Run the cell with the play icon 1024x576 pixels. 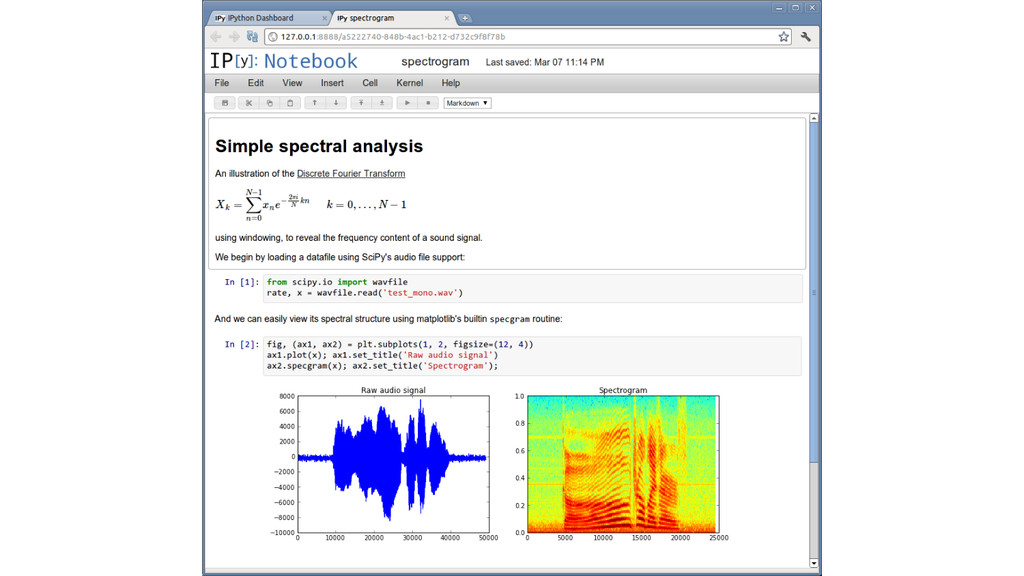pyautogui.click(x=407, y=103)
